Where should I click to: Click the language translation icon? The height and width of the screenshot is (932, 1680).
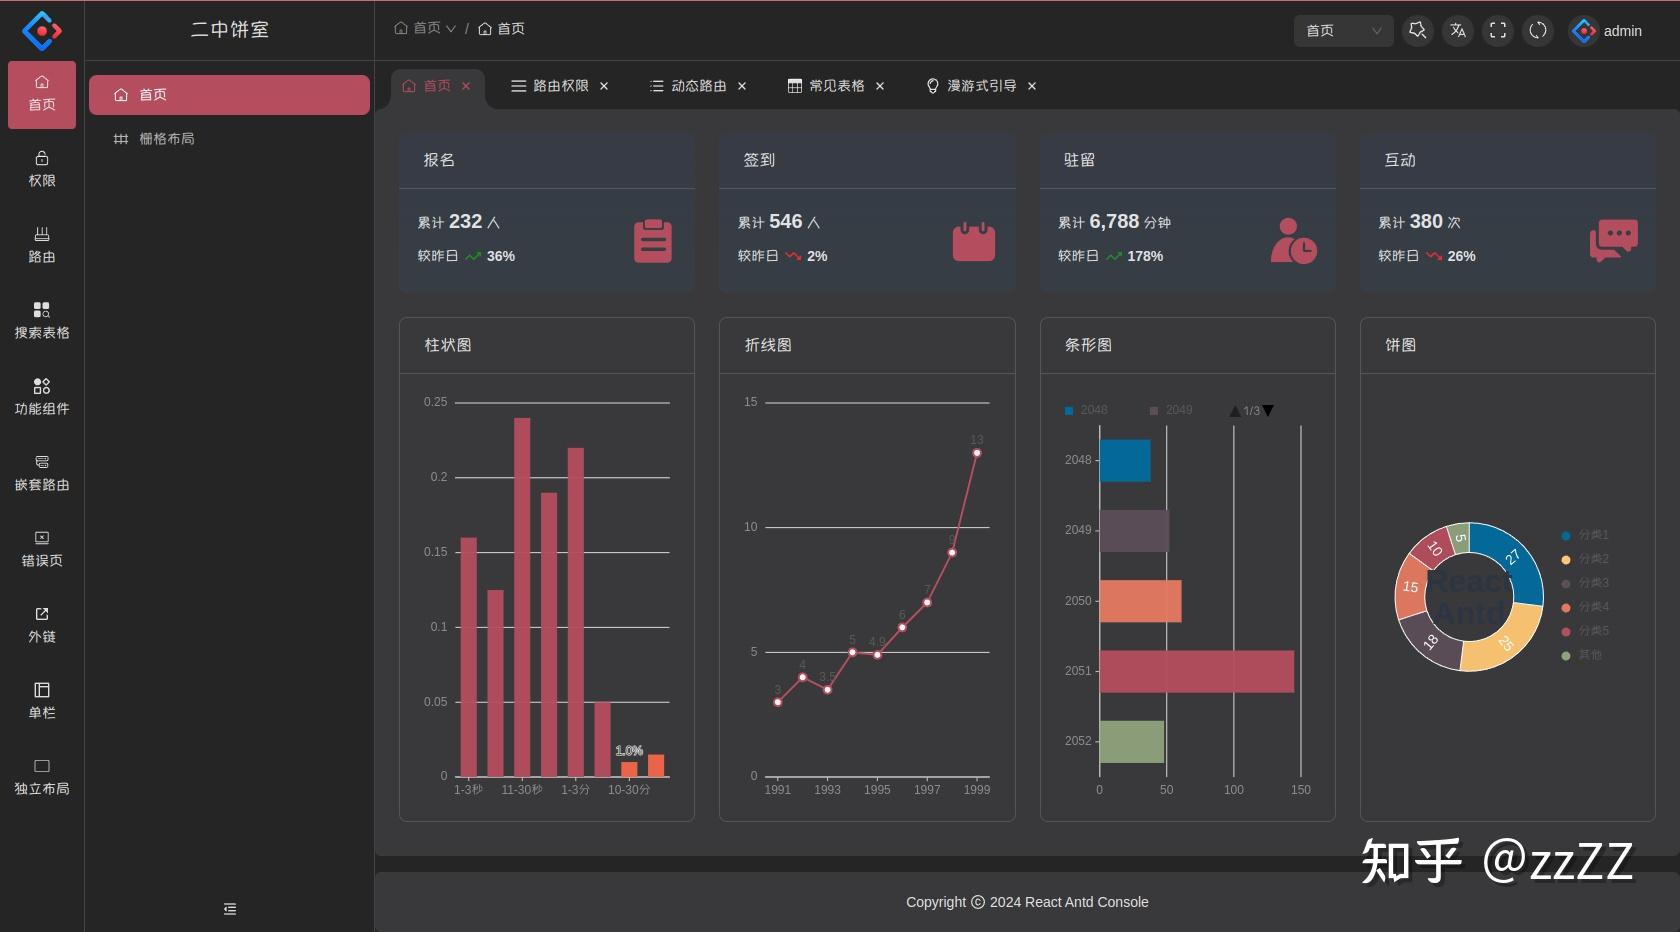1458,30
